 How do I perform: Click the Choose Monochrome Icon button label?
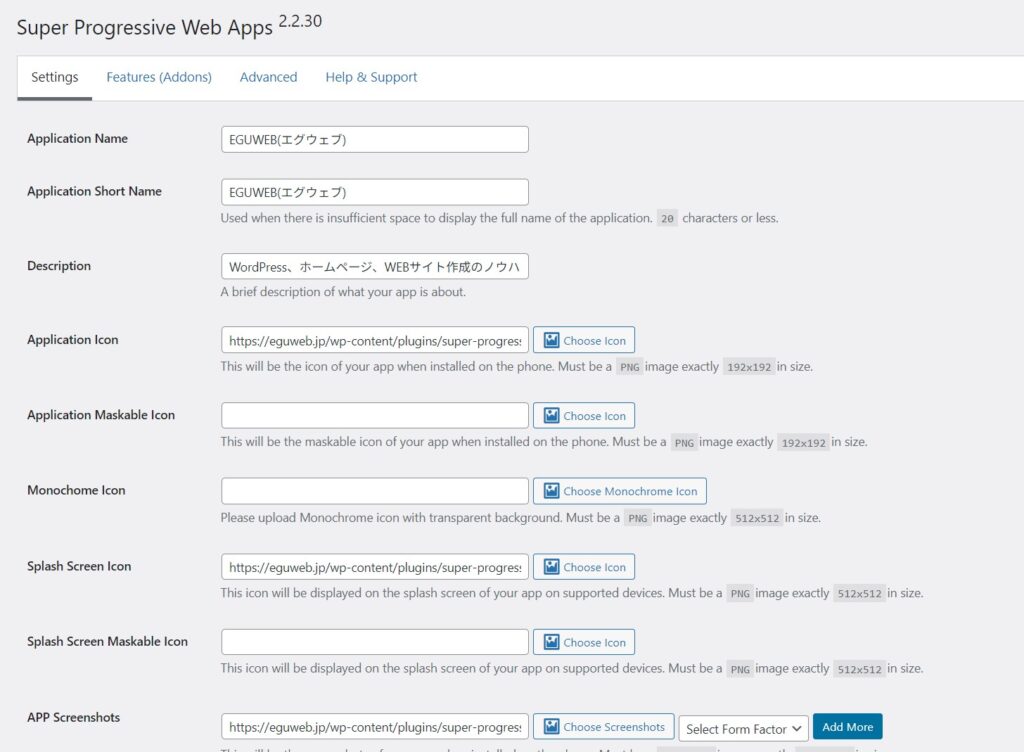click(630, 491)
